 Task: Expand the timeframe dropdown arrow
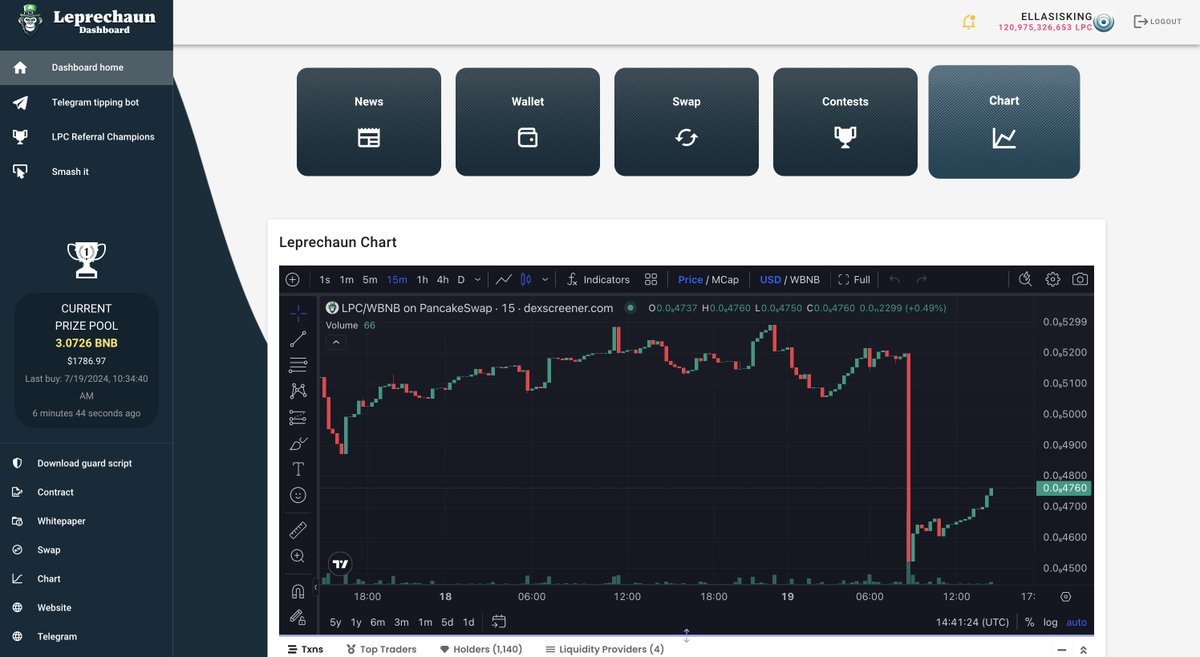pyautogui.click(x=478, y=280)
